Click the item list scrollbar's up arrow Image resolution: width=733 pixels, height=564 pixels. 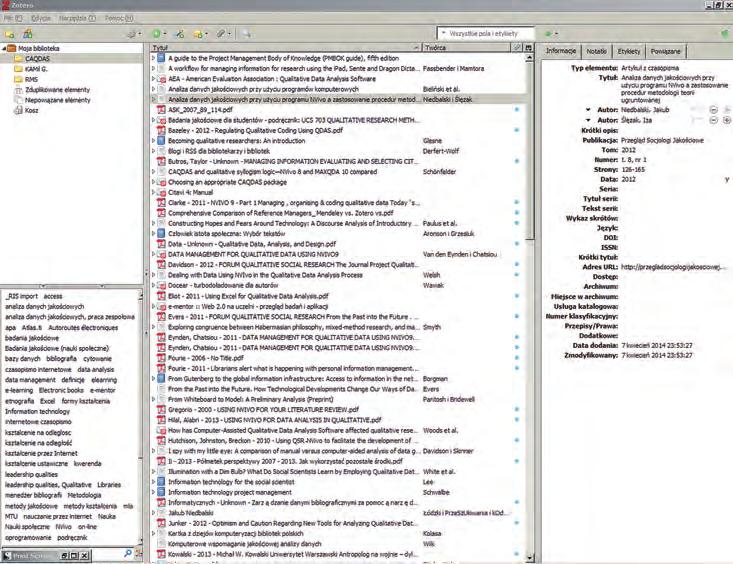529,58
